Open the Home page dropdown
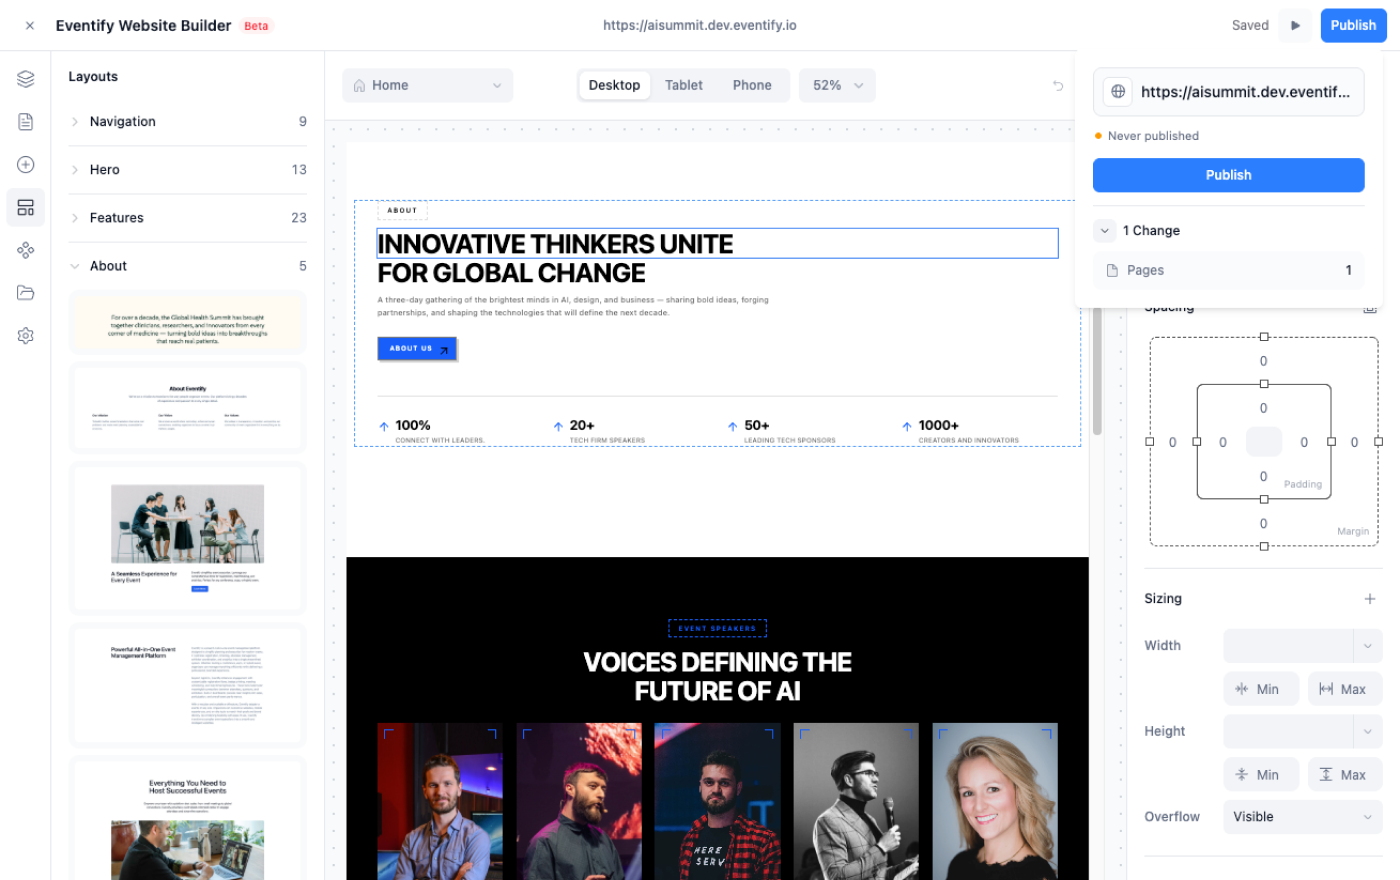 [428, 86]
